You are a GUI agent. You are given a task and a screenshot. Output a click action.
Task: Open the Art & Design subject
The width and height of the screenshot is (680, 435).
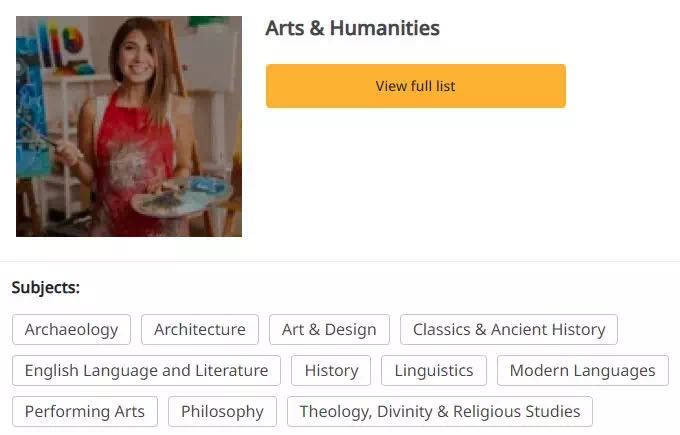click(x=329, y=329)
